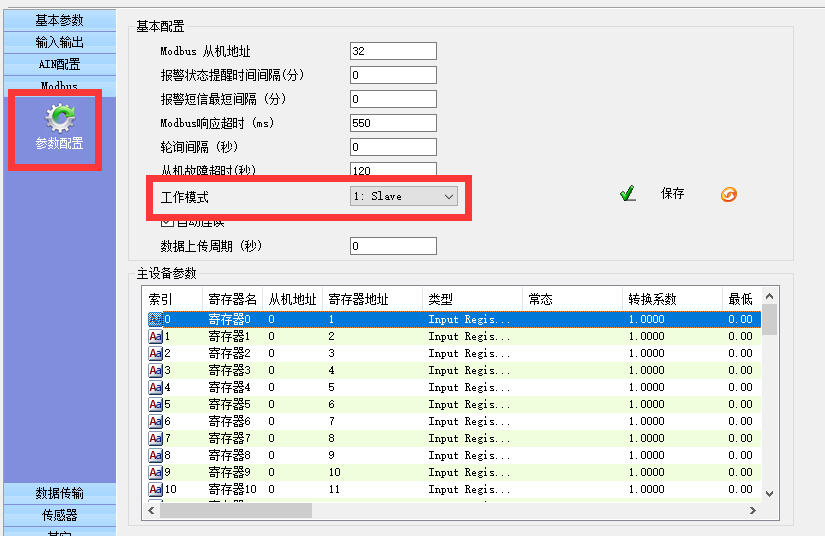Sort by the 寄存器地址 column header

coord(372,299)
